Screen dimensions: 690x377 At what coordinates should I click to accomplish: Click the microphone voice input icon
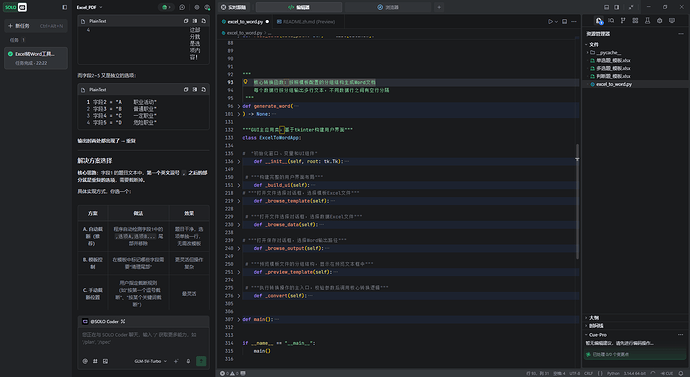coord(188,361)
